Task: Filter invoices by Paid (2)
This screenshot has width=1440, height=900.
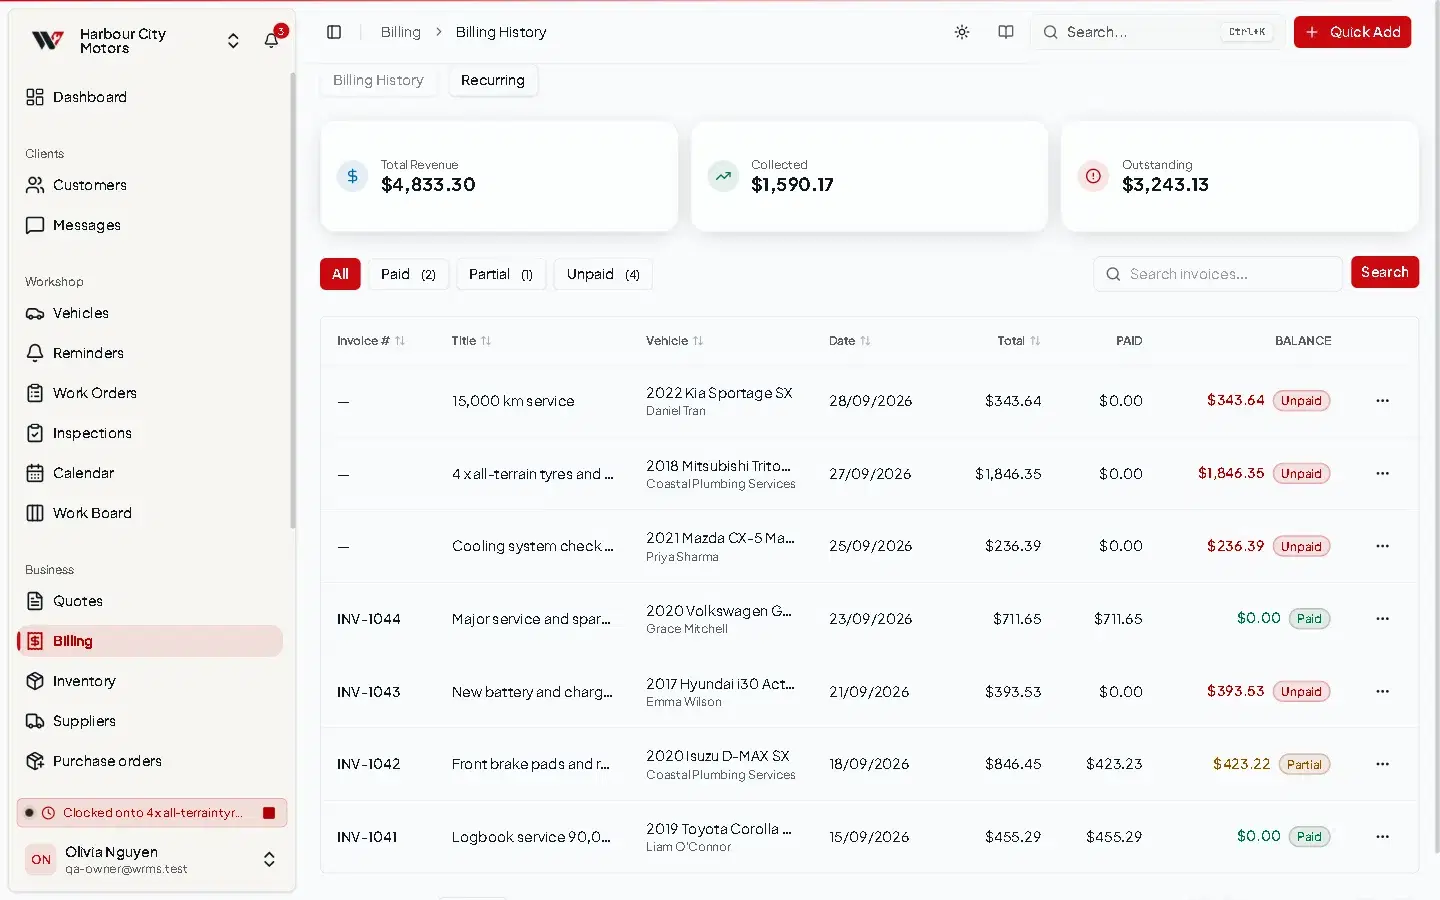Action: [x=408, y=274]
